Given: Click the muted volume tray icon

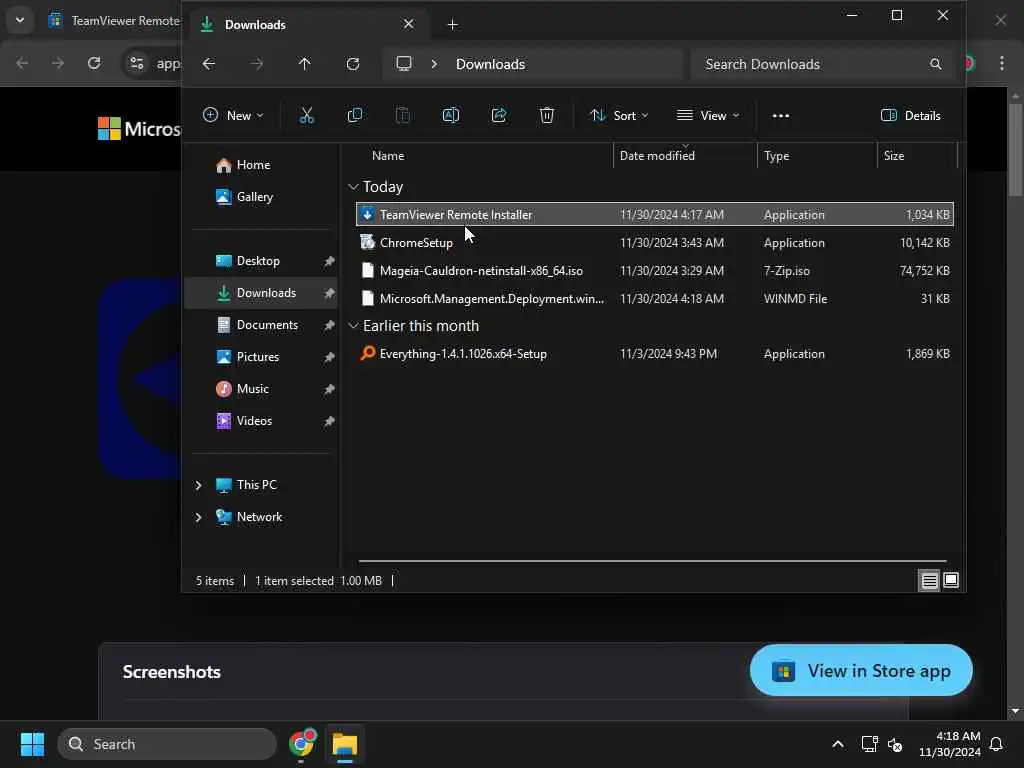Looking at the screenshot, I should click(895, 744).
